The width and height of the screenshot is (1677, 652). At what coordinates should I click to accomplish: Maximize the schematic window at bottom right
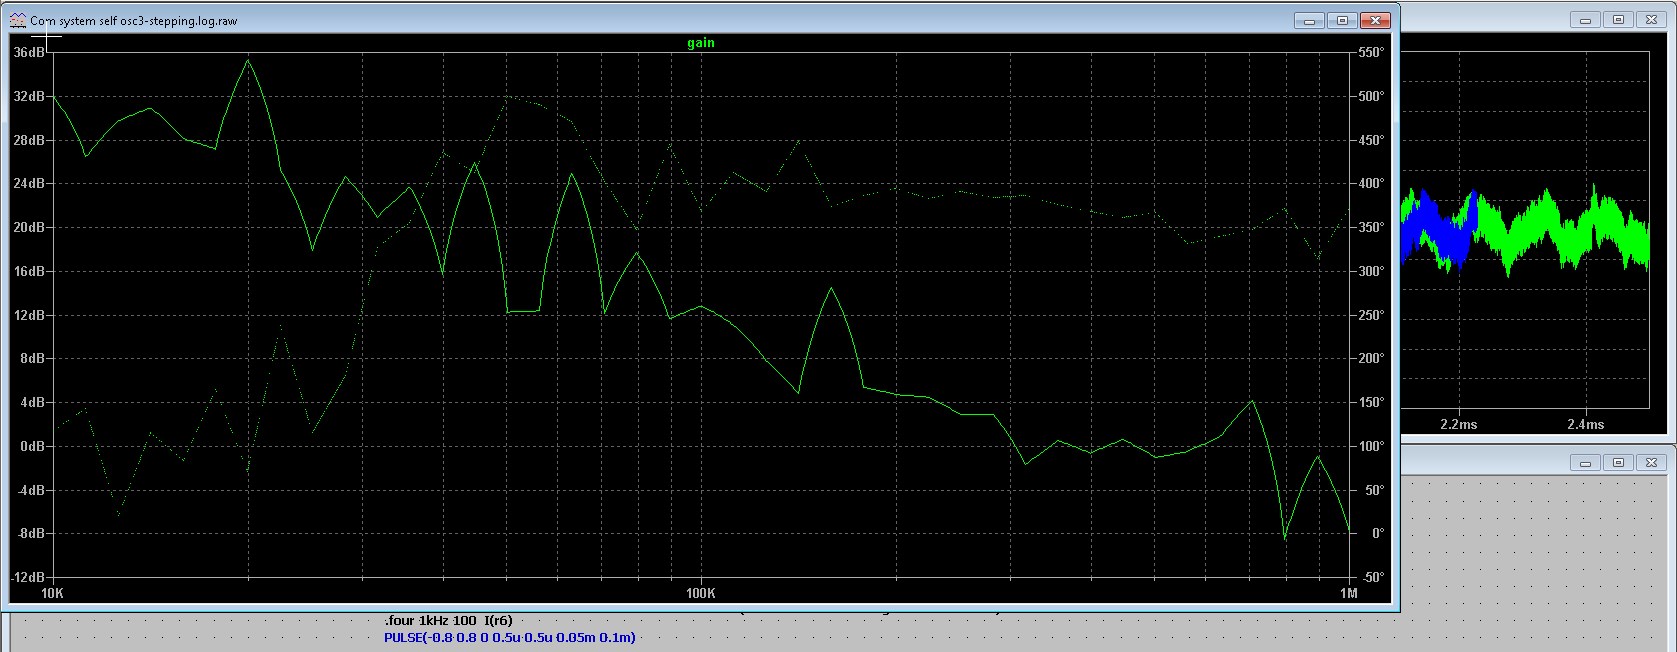[x=1618, y=463]
